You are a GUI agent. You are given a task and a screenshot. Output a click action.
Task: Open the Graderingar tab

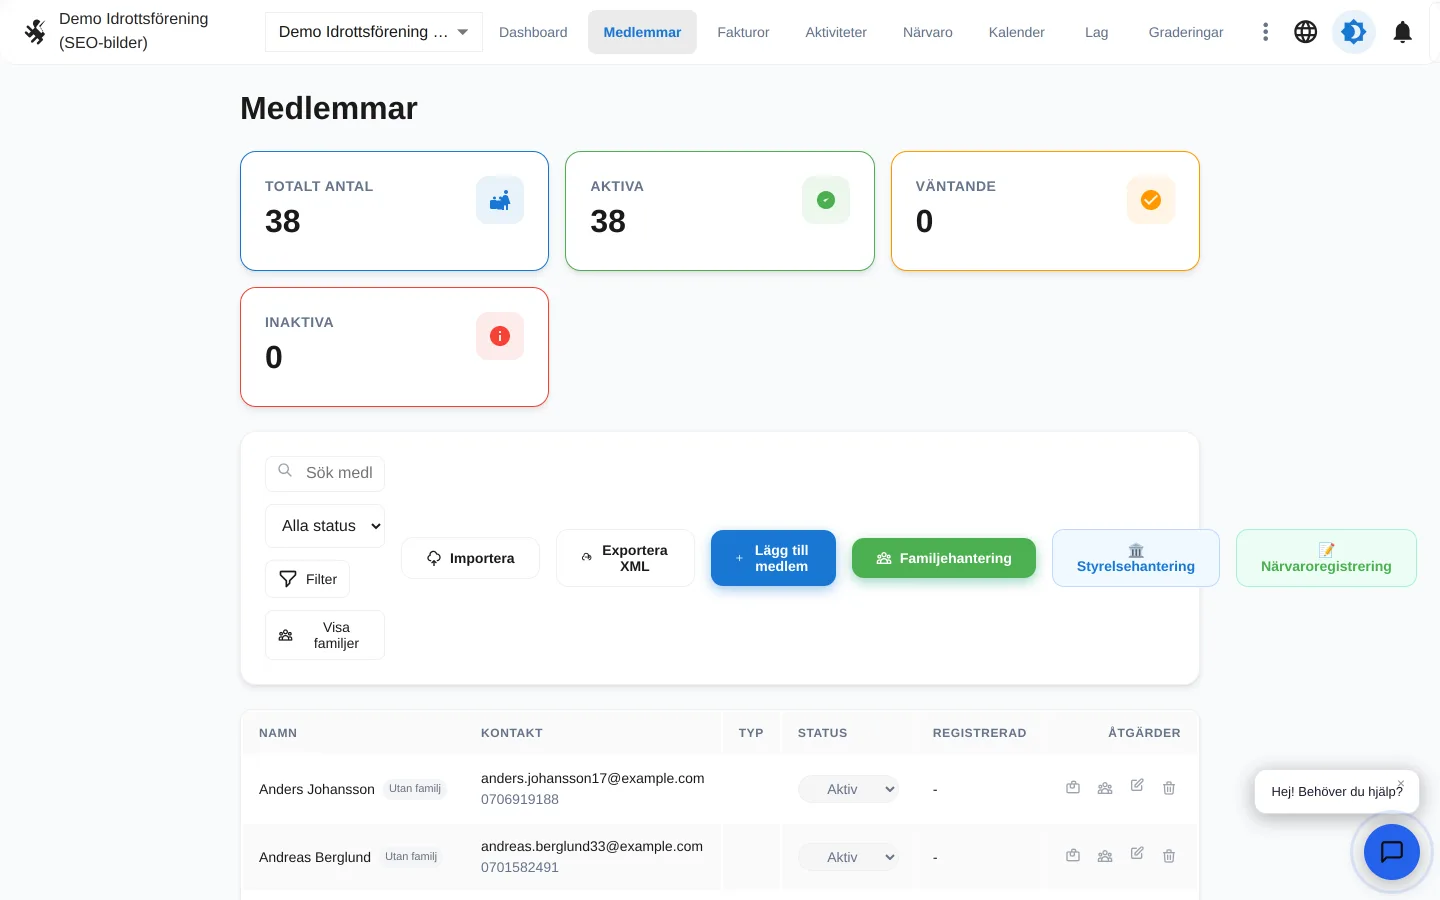[1186, 32]
